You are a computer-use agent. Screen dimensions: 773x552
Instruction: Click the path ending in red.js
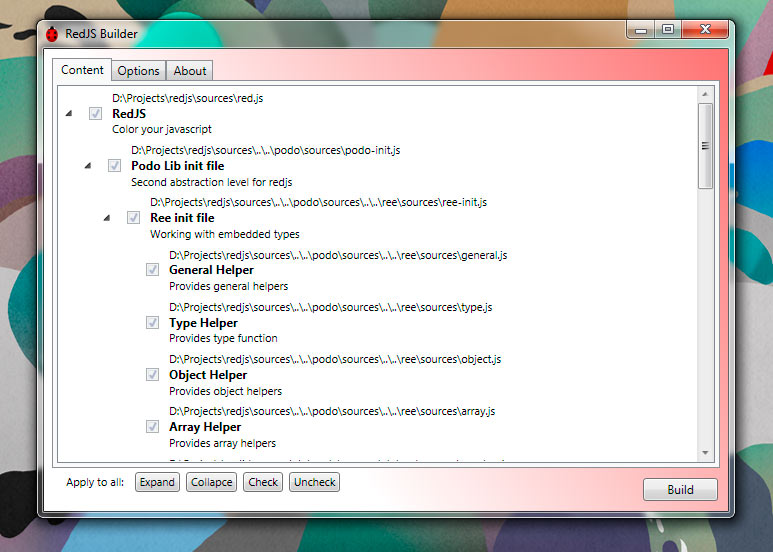(188, 98)
